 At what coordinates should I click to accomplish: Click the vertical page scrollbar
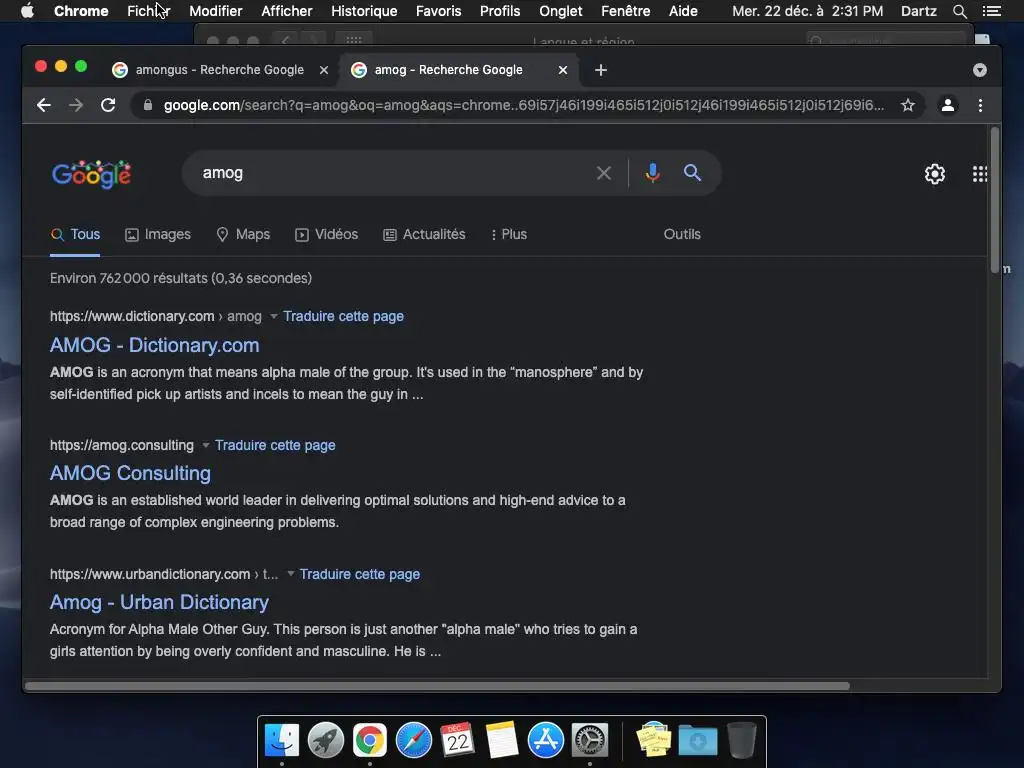pyautogui.click(x=995, y=200)
